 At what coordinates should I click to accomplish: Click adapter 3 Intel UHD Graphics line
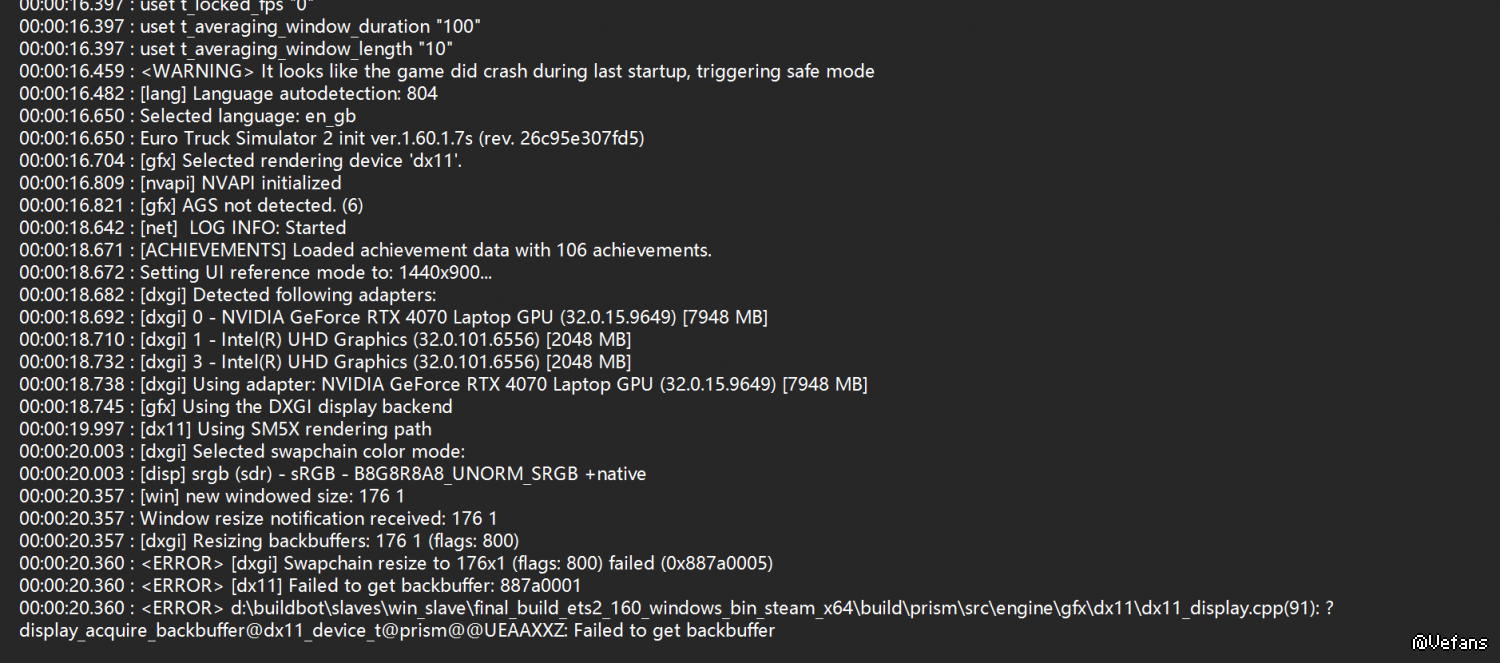(x=325, y=362)
